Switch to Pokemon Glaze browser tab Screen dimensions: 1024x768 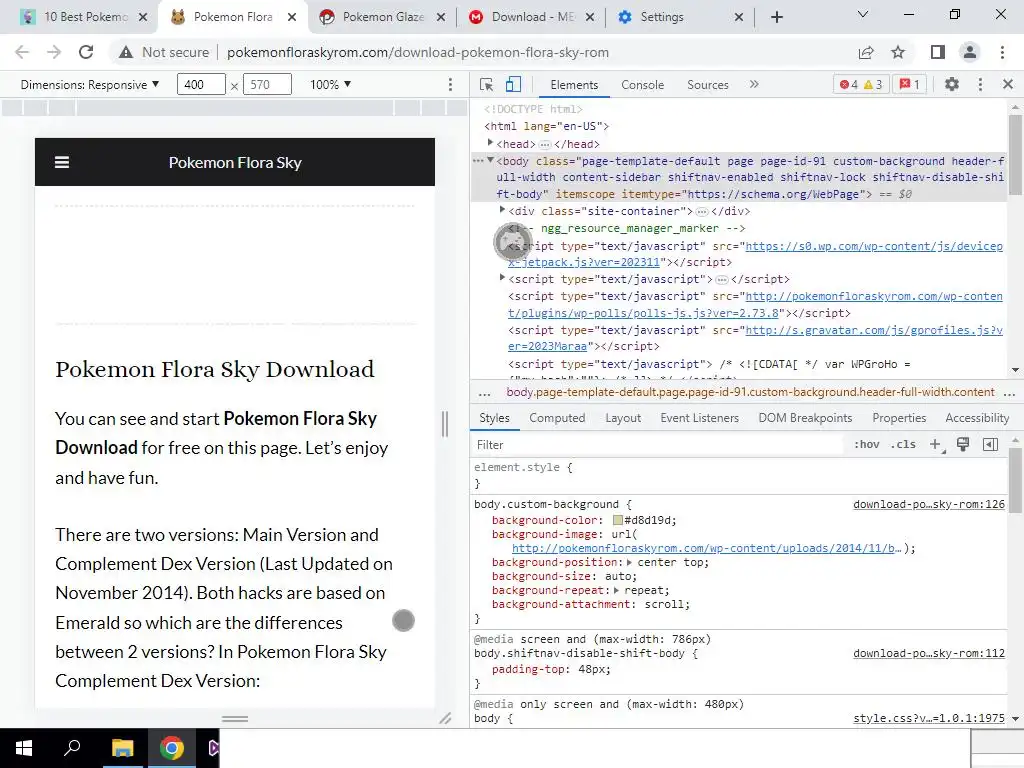pyautogui.click(x=383, y=17)
